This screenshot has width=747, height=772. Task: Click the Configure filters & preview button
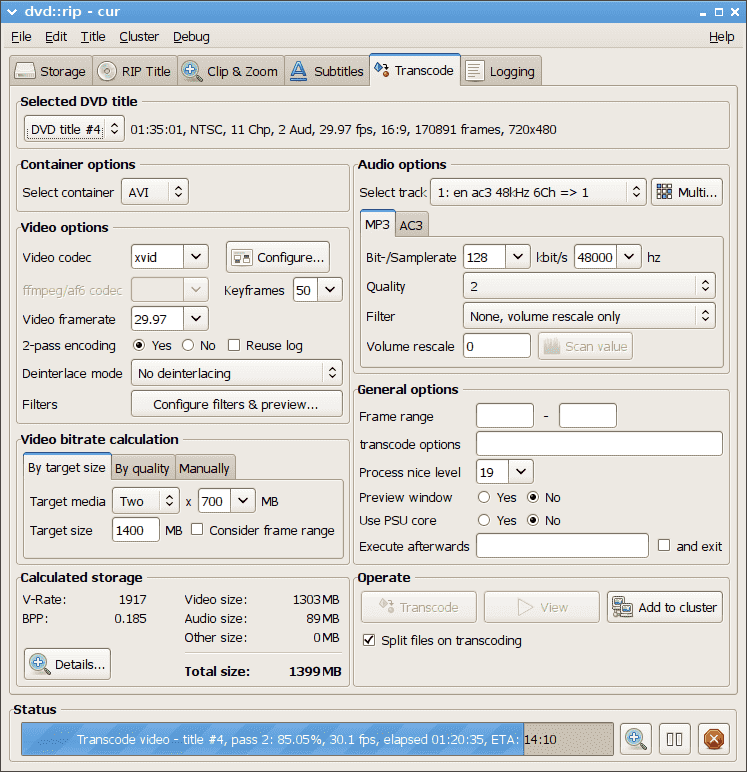coord(236,404)
